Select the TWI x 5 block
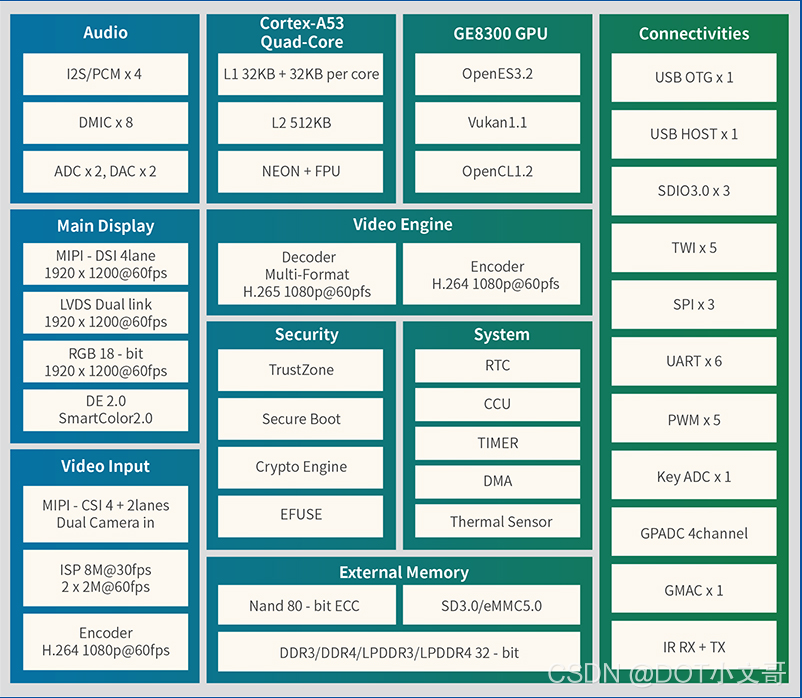 point(694,247)
